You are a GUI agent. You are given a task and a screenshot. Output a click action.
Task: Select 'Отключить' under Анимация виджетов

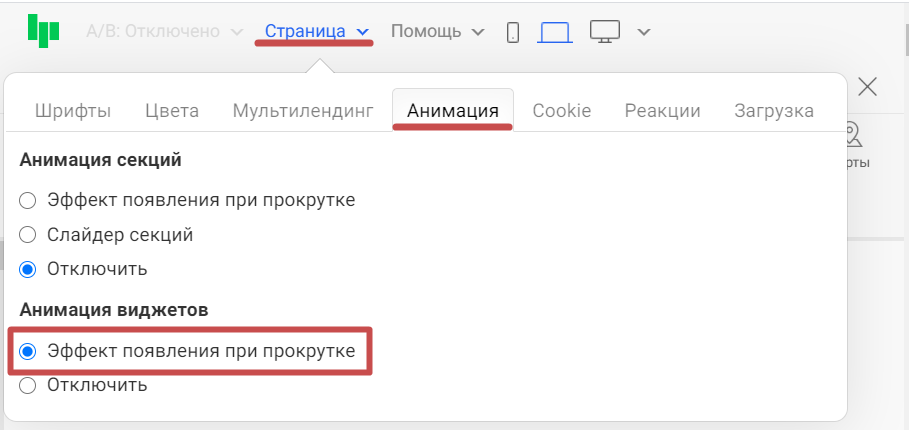tap(28, 385)
